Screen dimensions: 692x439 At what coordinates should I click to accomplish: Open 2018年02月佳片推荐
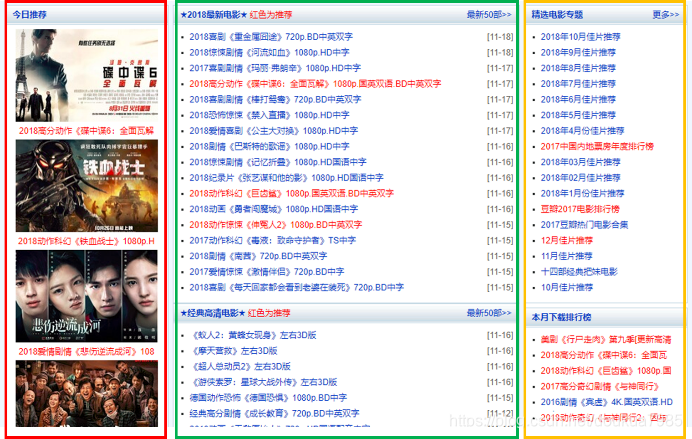[580, 178]
